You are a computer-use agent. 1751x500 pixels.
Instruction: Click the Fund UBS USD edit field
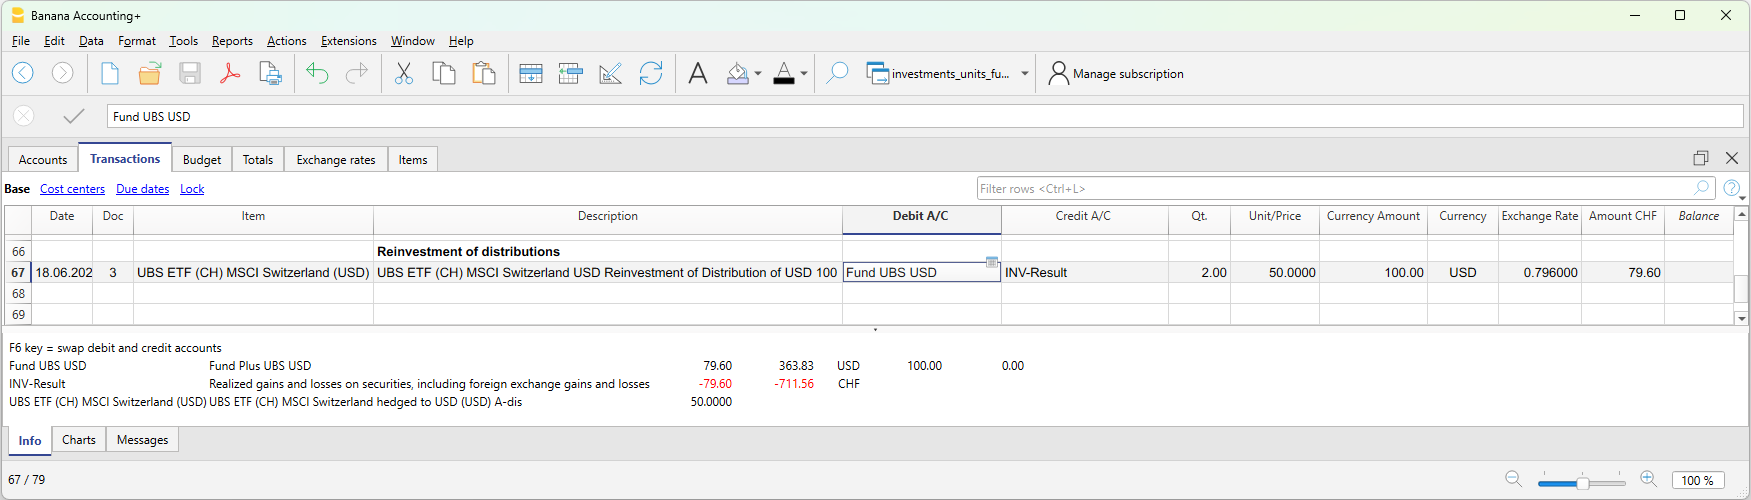925,116
